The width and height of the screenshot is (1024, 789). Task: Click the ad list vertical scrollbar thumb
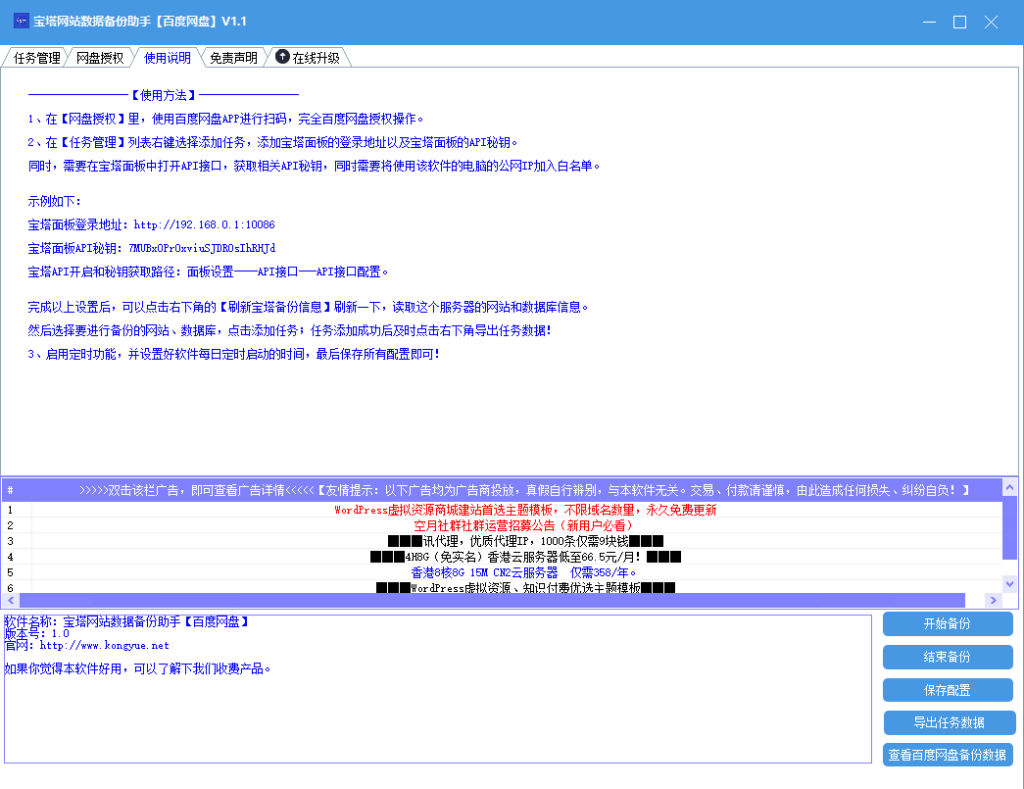click(1010, 528)
